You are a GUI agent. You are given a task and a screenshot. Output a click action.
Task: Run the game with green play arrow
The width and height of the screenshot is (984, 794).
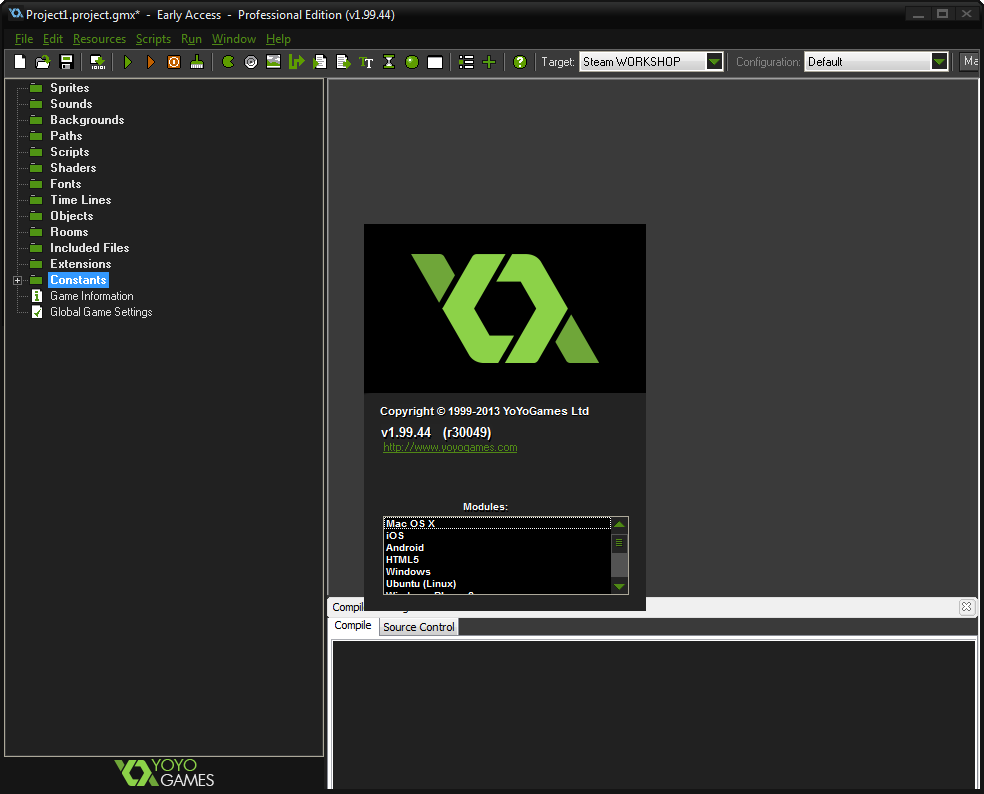(128, 62)
